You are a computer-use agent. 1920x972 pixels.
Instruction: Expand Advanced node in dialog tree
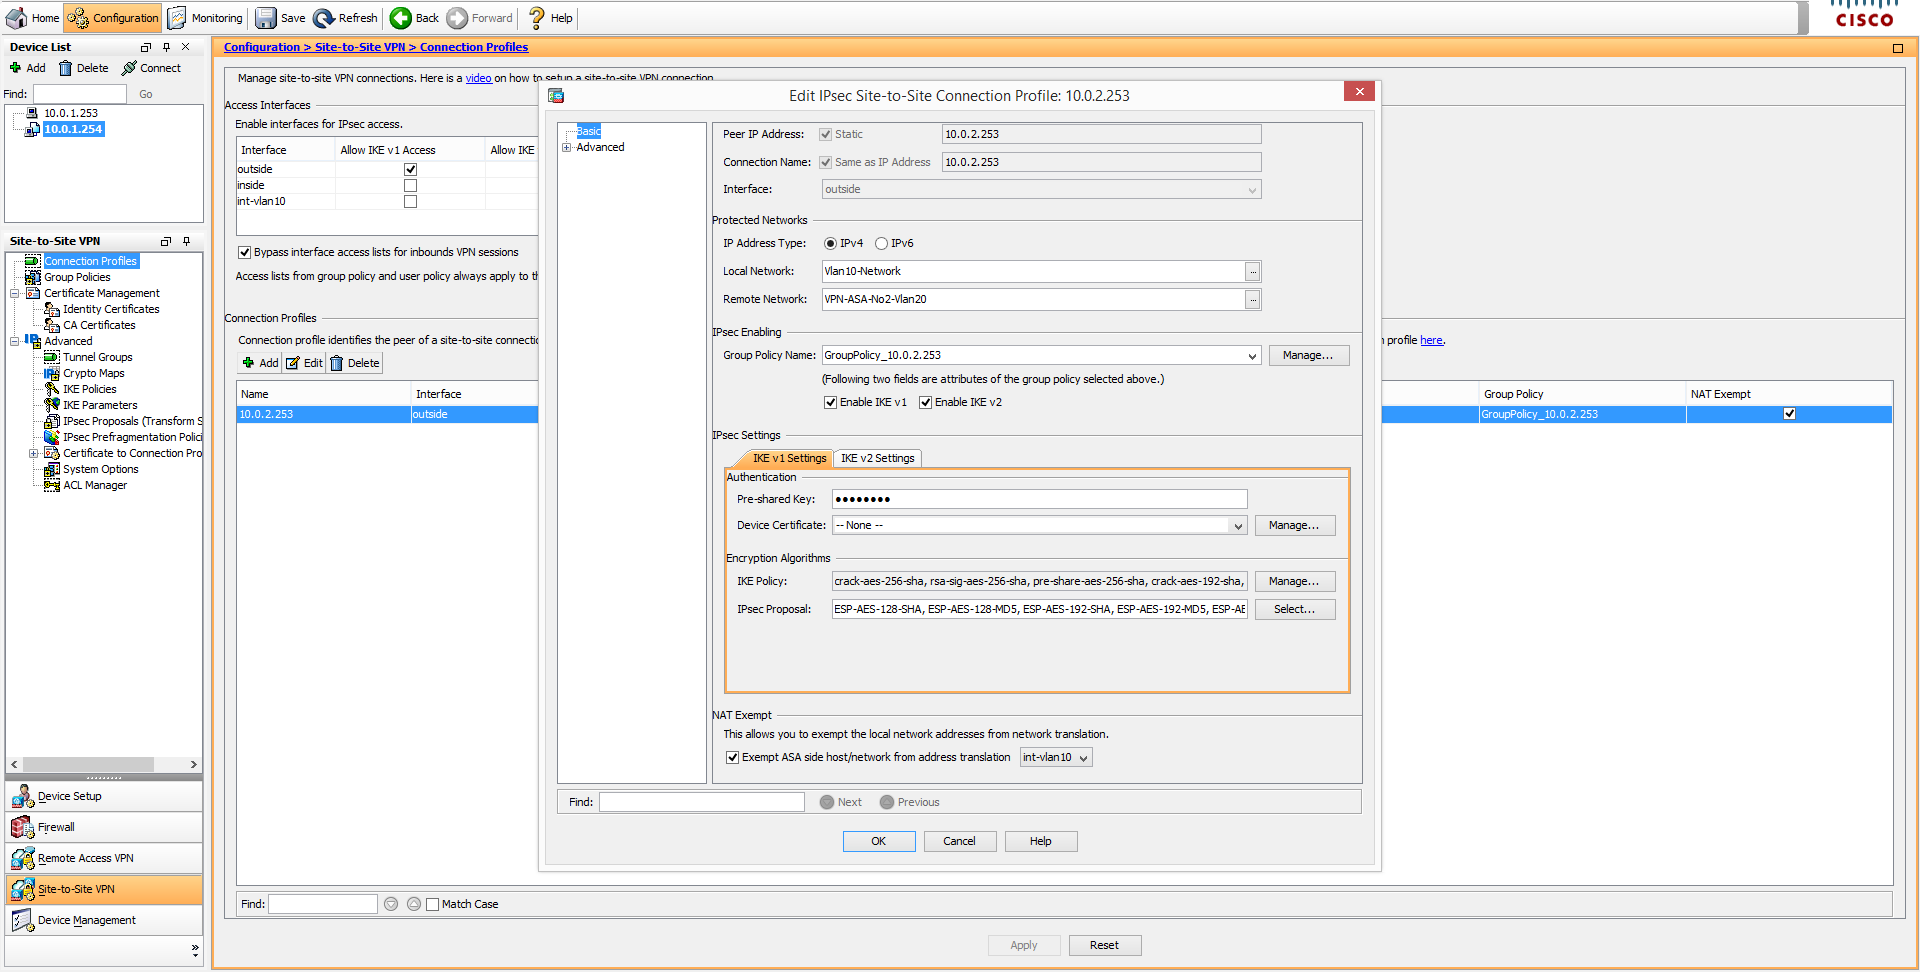(566, 147)
